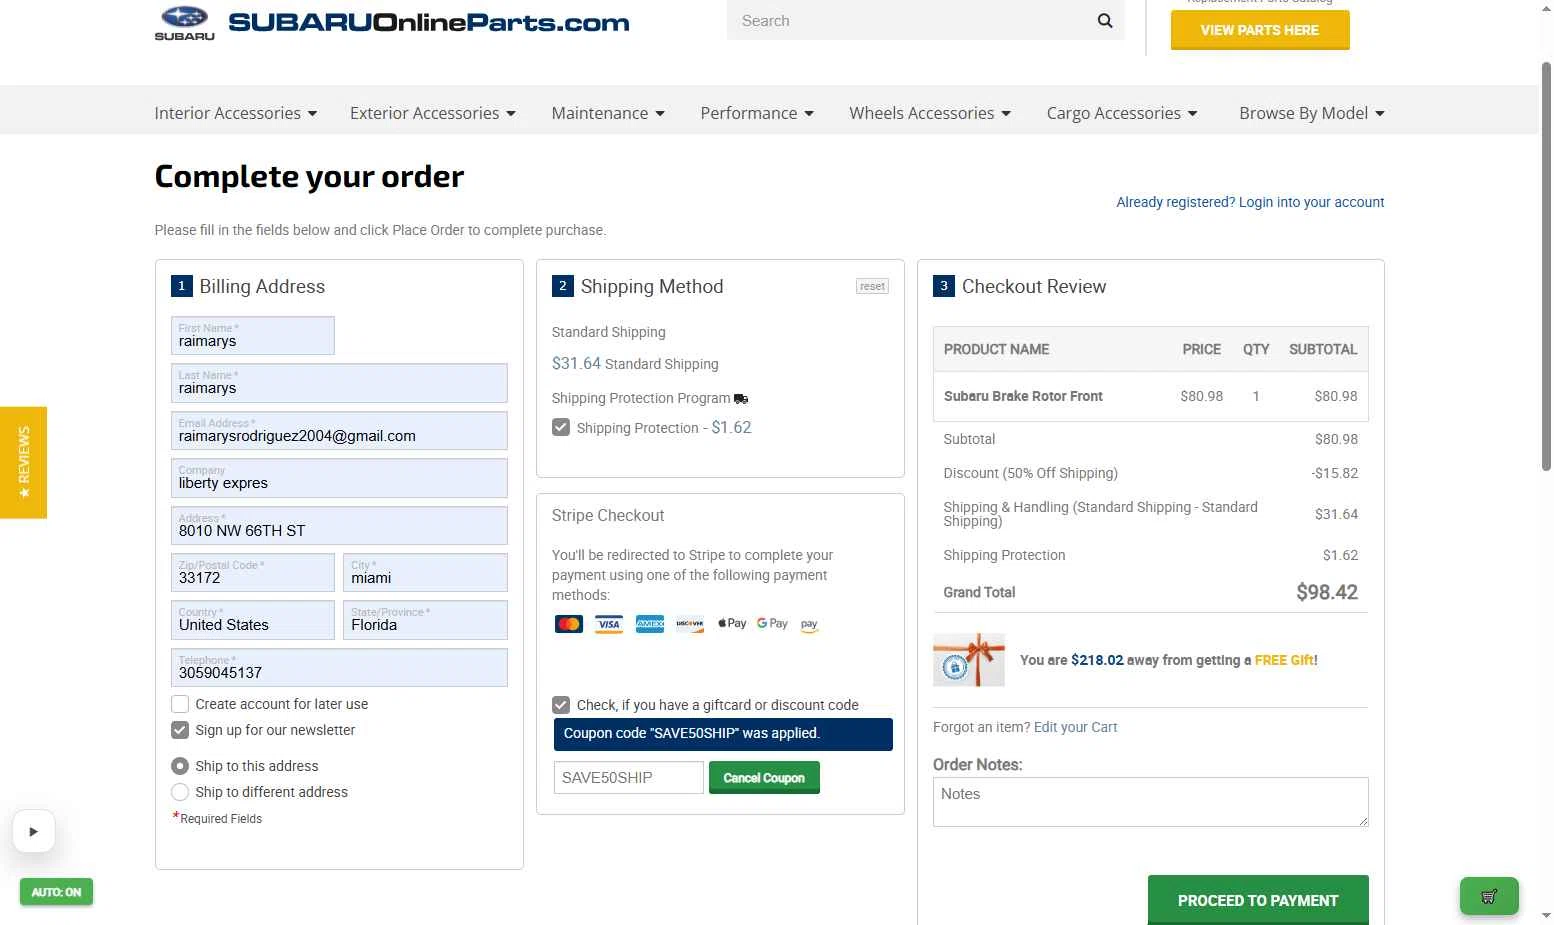The height and width of the screenshot is (925, 1554).
Task: Click Discount (50% Off Shipping) row
Action: 1150,473
